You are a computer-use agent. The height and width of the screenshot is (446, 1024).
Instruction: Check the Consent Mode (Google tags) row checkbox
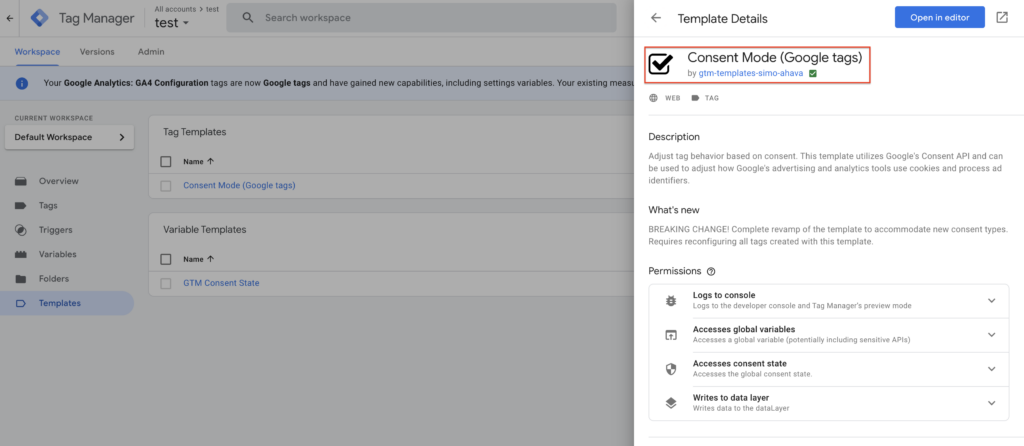tap(166, 185)
